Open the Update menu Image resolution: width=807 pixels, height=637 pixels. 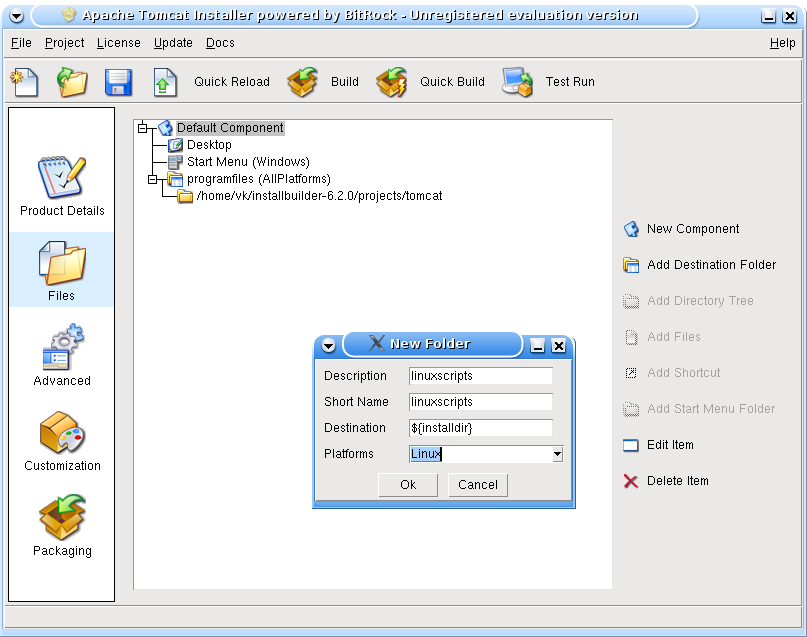click(x=173, y=43)
